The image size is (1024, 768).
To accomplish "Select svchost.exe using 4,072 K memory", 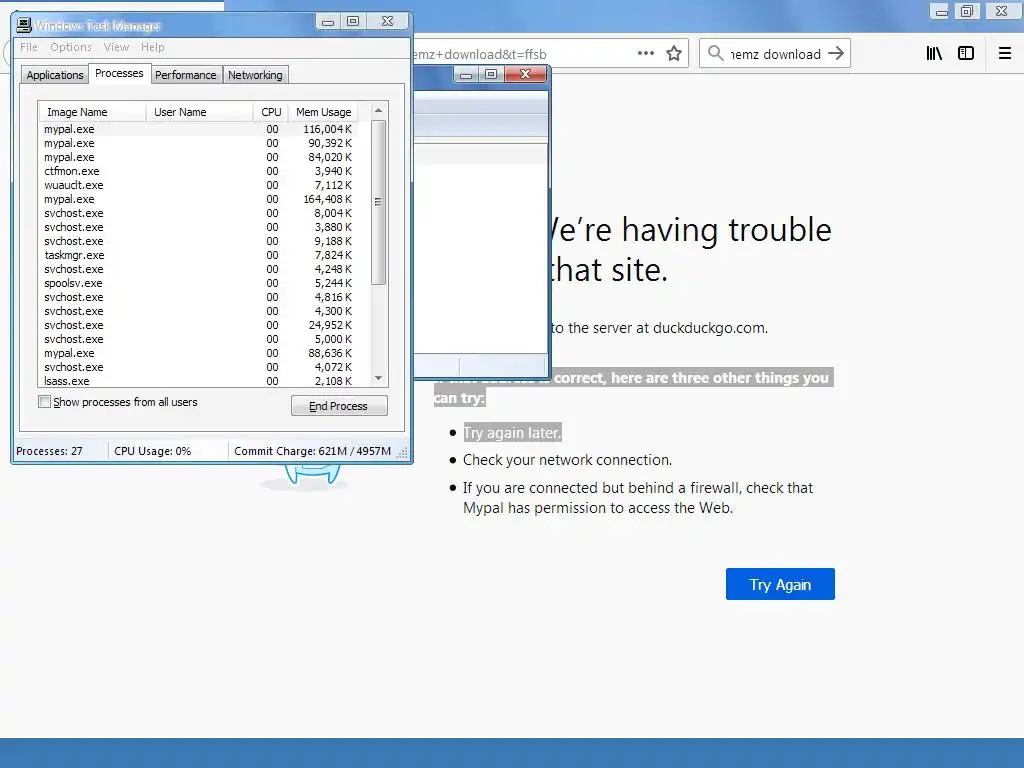I will pos(199,367).
